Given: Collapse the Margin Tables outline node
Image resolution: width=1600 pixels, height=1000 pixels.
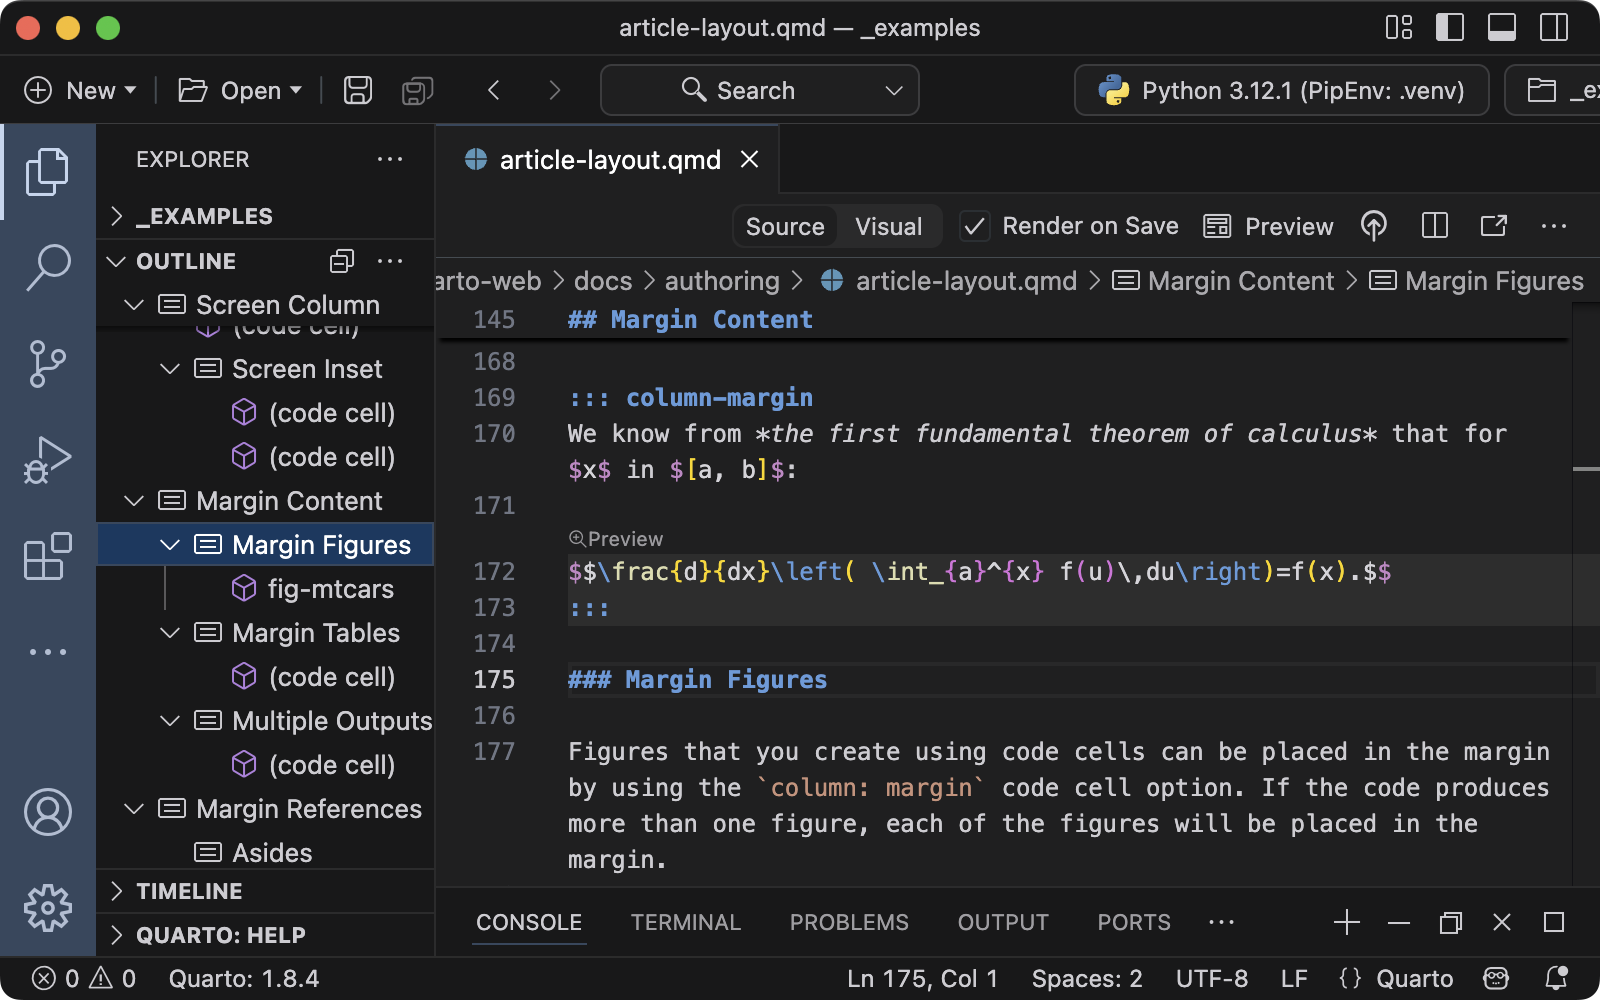Looking at the screenshot, I should (x=170, y=633).
